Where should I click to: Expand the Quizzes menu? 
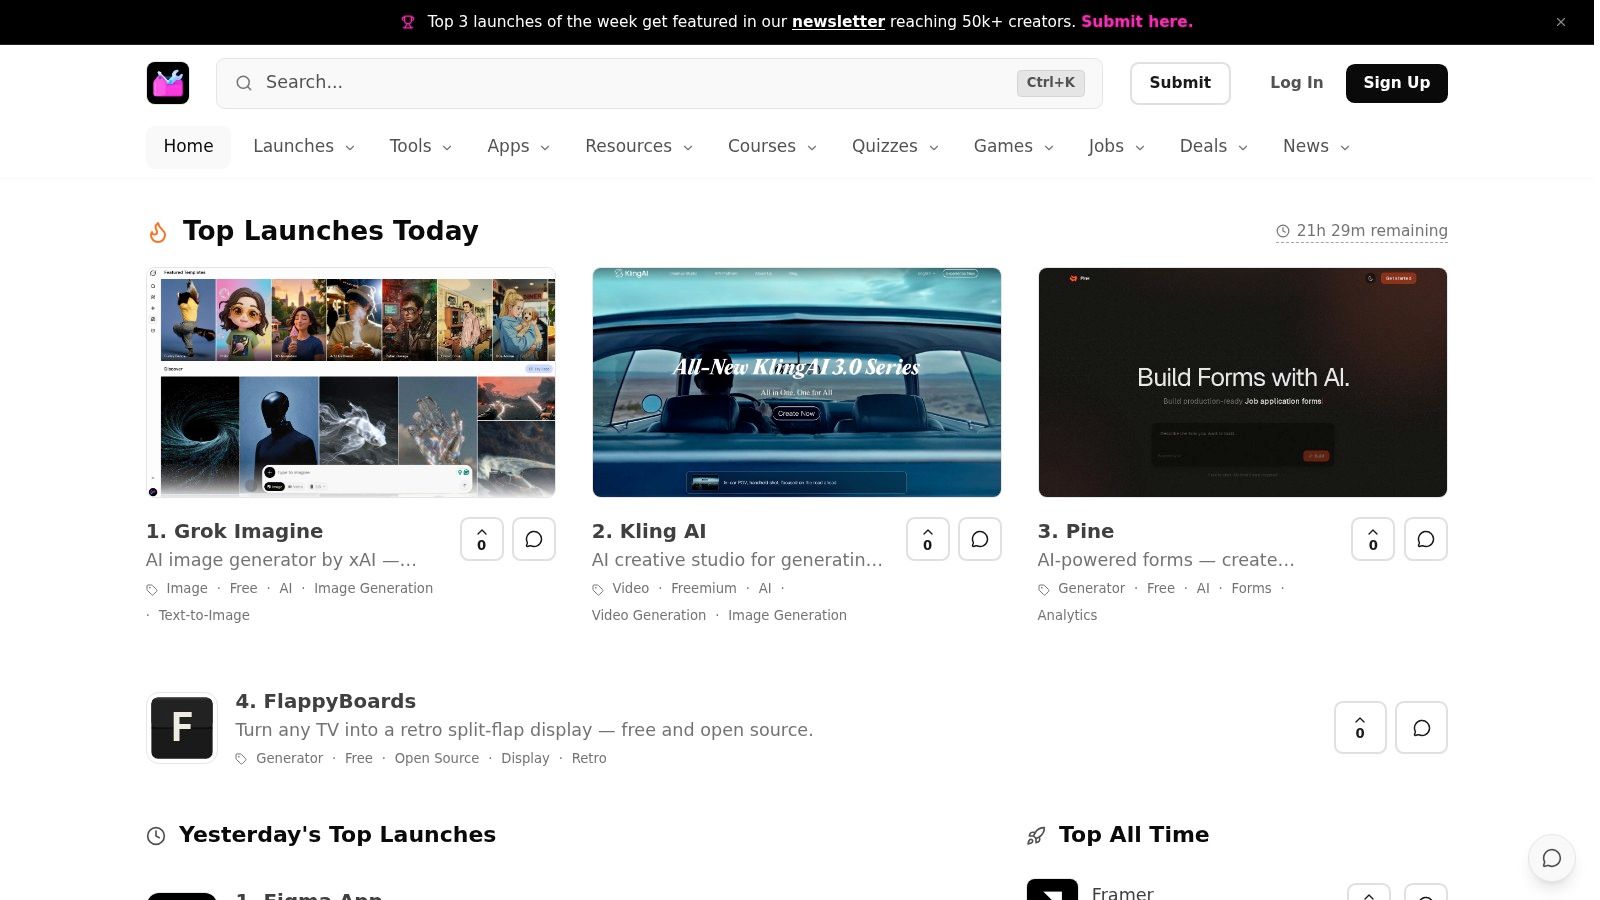click(895, 146)
